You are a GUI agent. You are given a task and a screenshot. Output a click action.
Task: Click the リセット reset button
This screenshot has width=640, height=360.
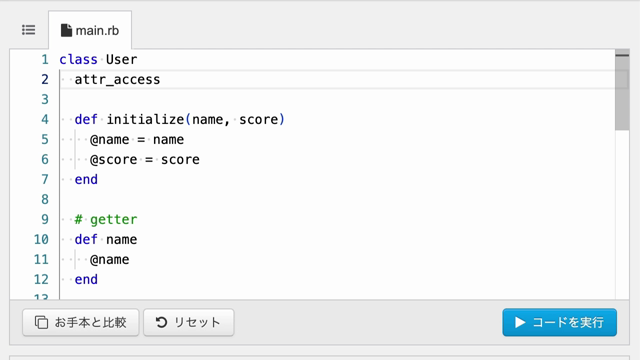pos(189,322)
